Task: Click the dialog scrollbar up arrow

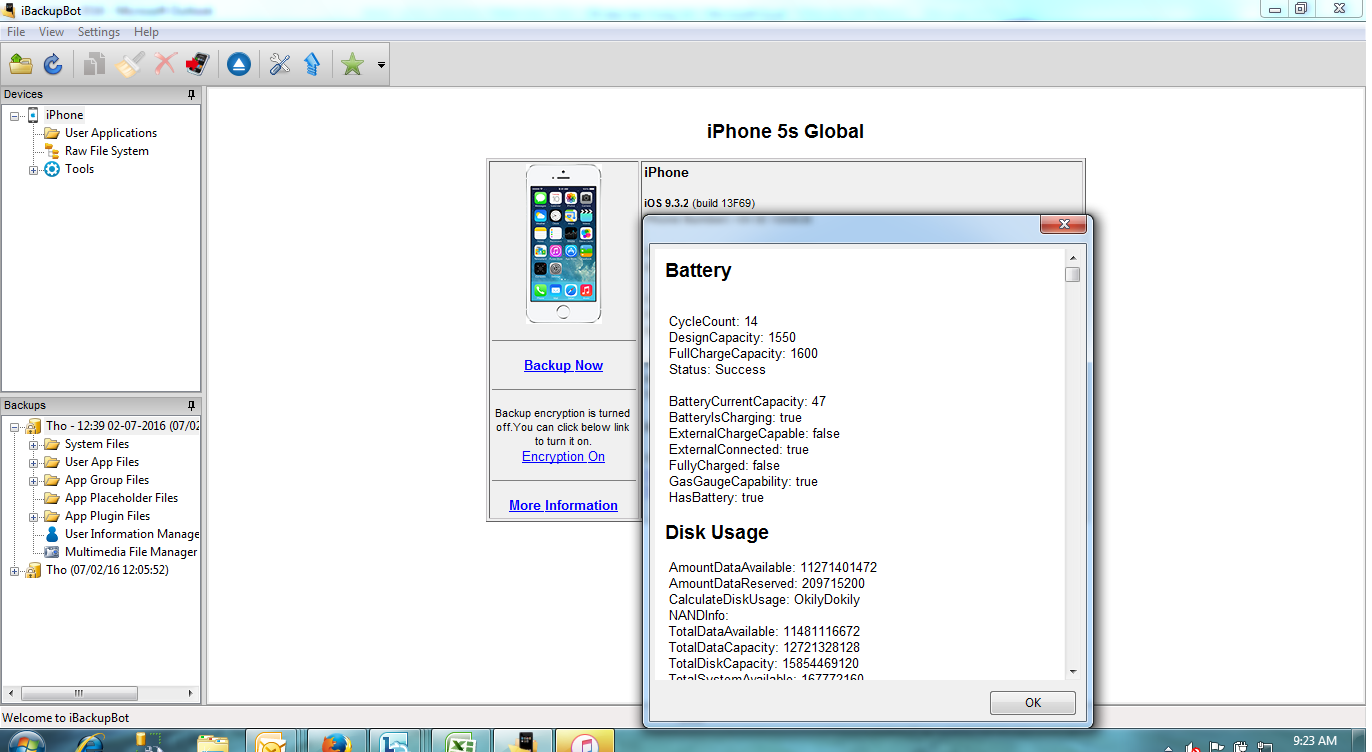Action: [x=1073, y=258]
